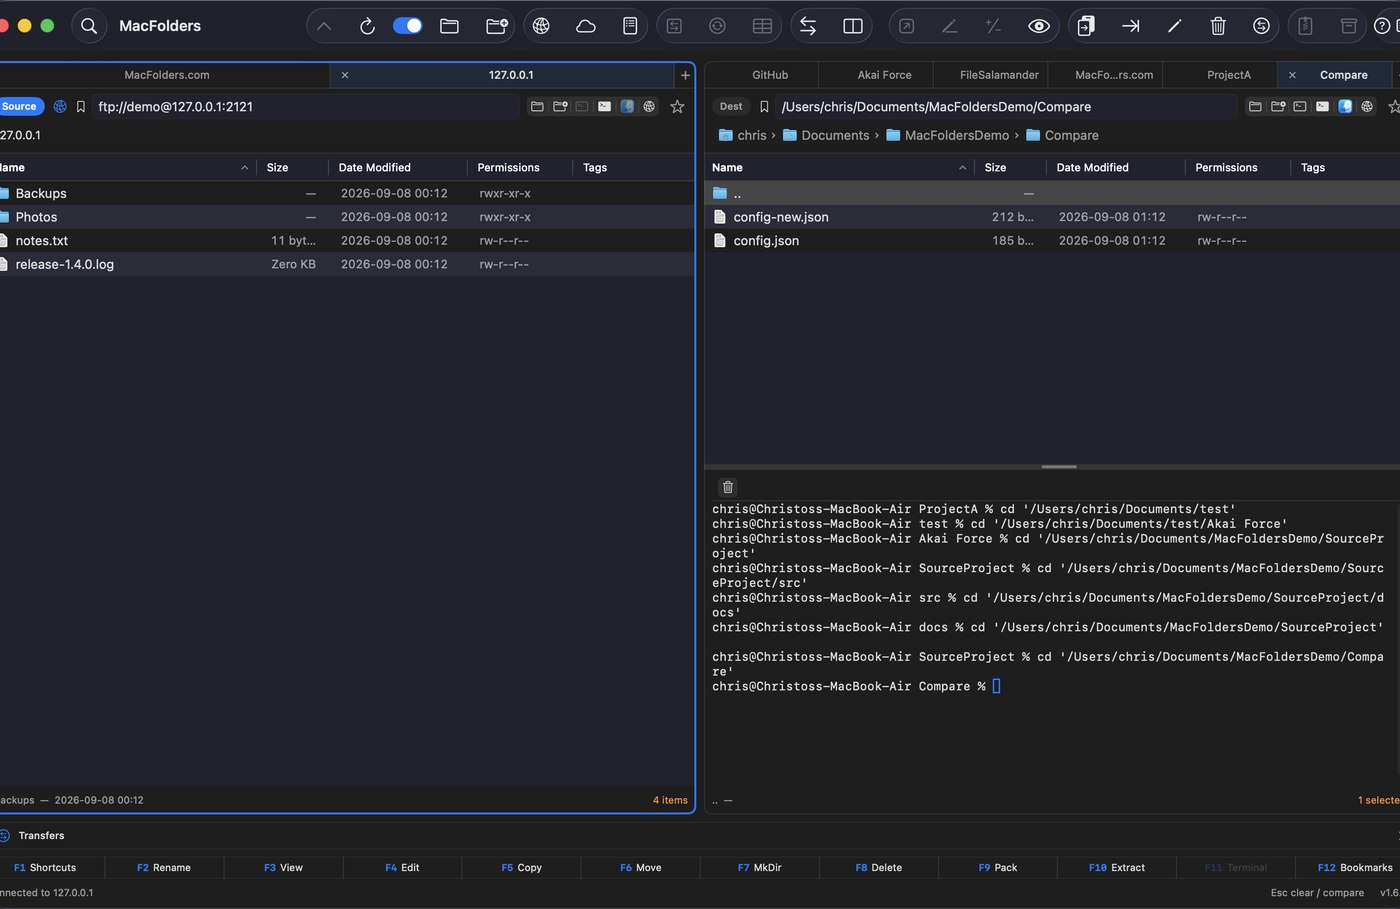Image resolution: width=1400 pixels, height=909 pixels.
Task: Toggle the dual-pane layout icon
Action: pos(853,26)
